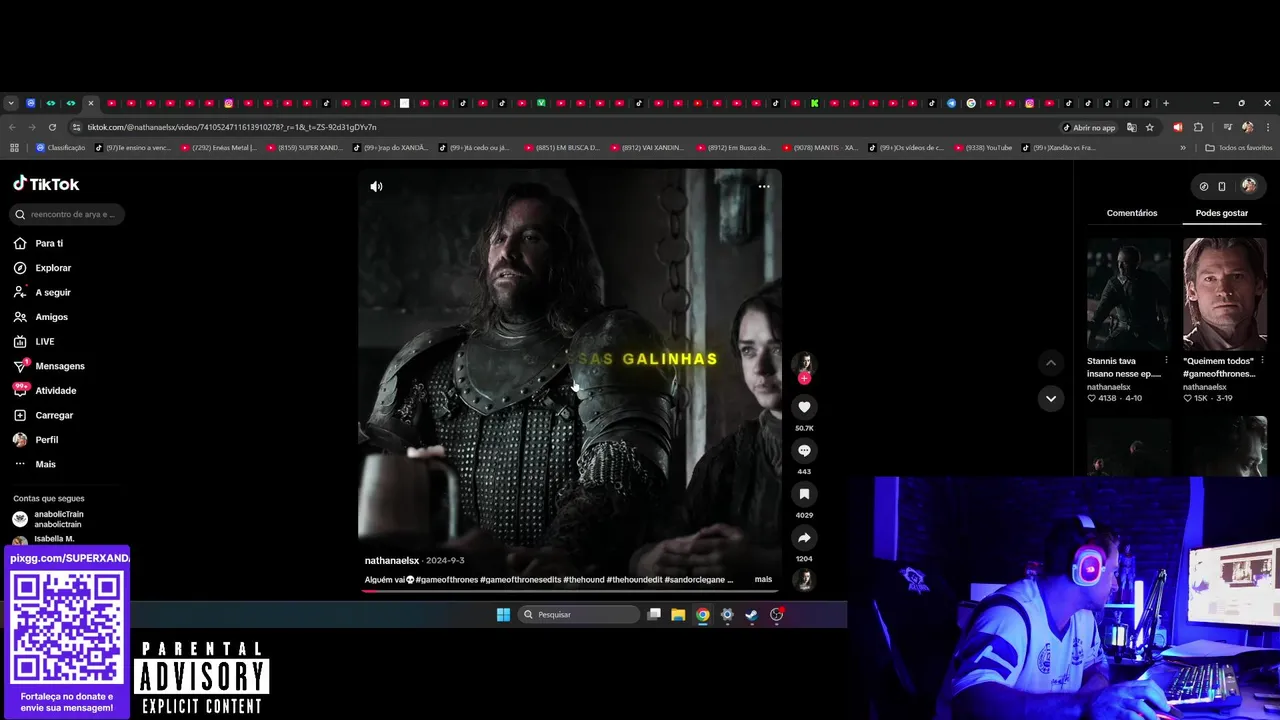1280x720 pixels.
Task: Open Enéas Metal bookmark
Action: click(x=219, y=148)
